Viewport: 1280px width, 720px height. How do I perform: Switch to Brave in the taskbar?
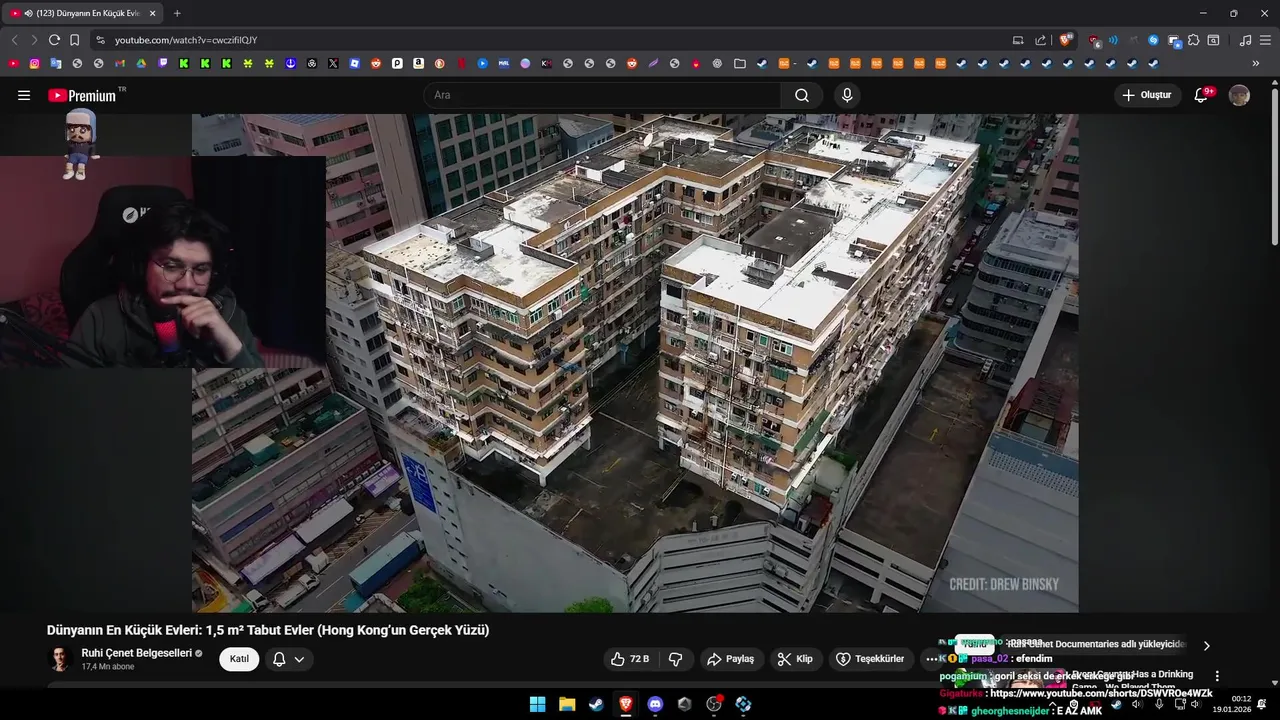pyautogui.click(x=626, y=704)
